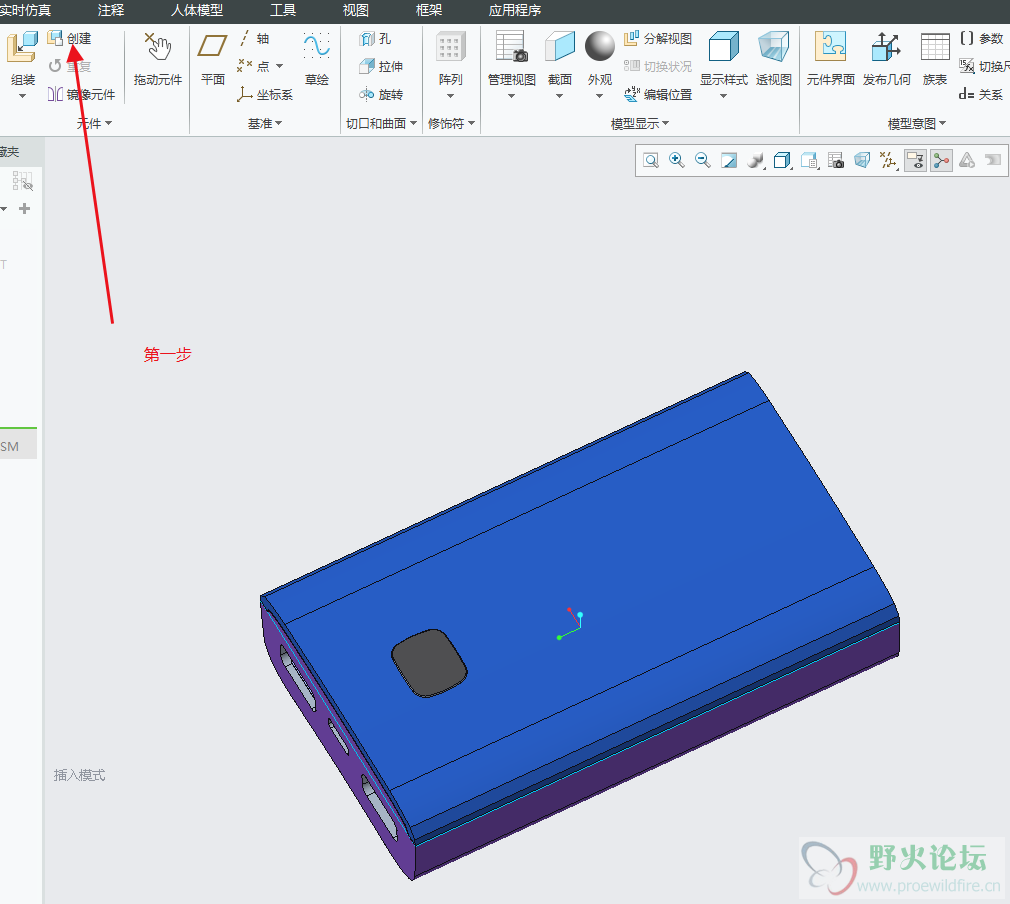Image resolution: width=1010 pixels, height=904 pixels.
Task: Open the 显示样式 dropdown arrow in ribbon
Action: 723,96
